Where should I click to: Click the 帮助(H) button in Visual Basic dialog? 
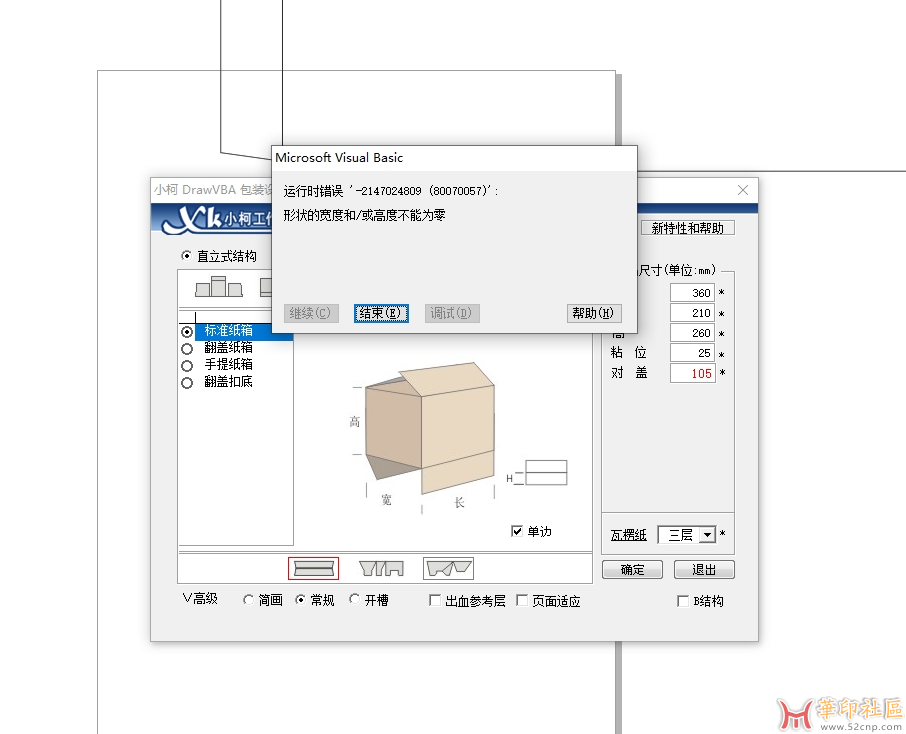pos(593,313)
